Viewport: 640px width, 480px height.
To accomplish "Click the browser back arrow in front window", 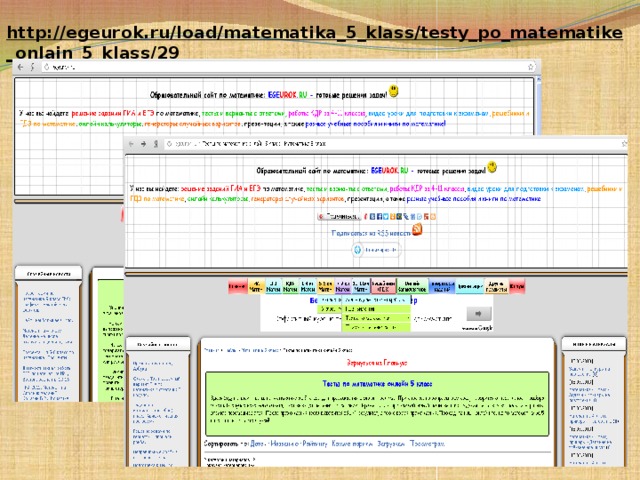I will pos(132,144).
